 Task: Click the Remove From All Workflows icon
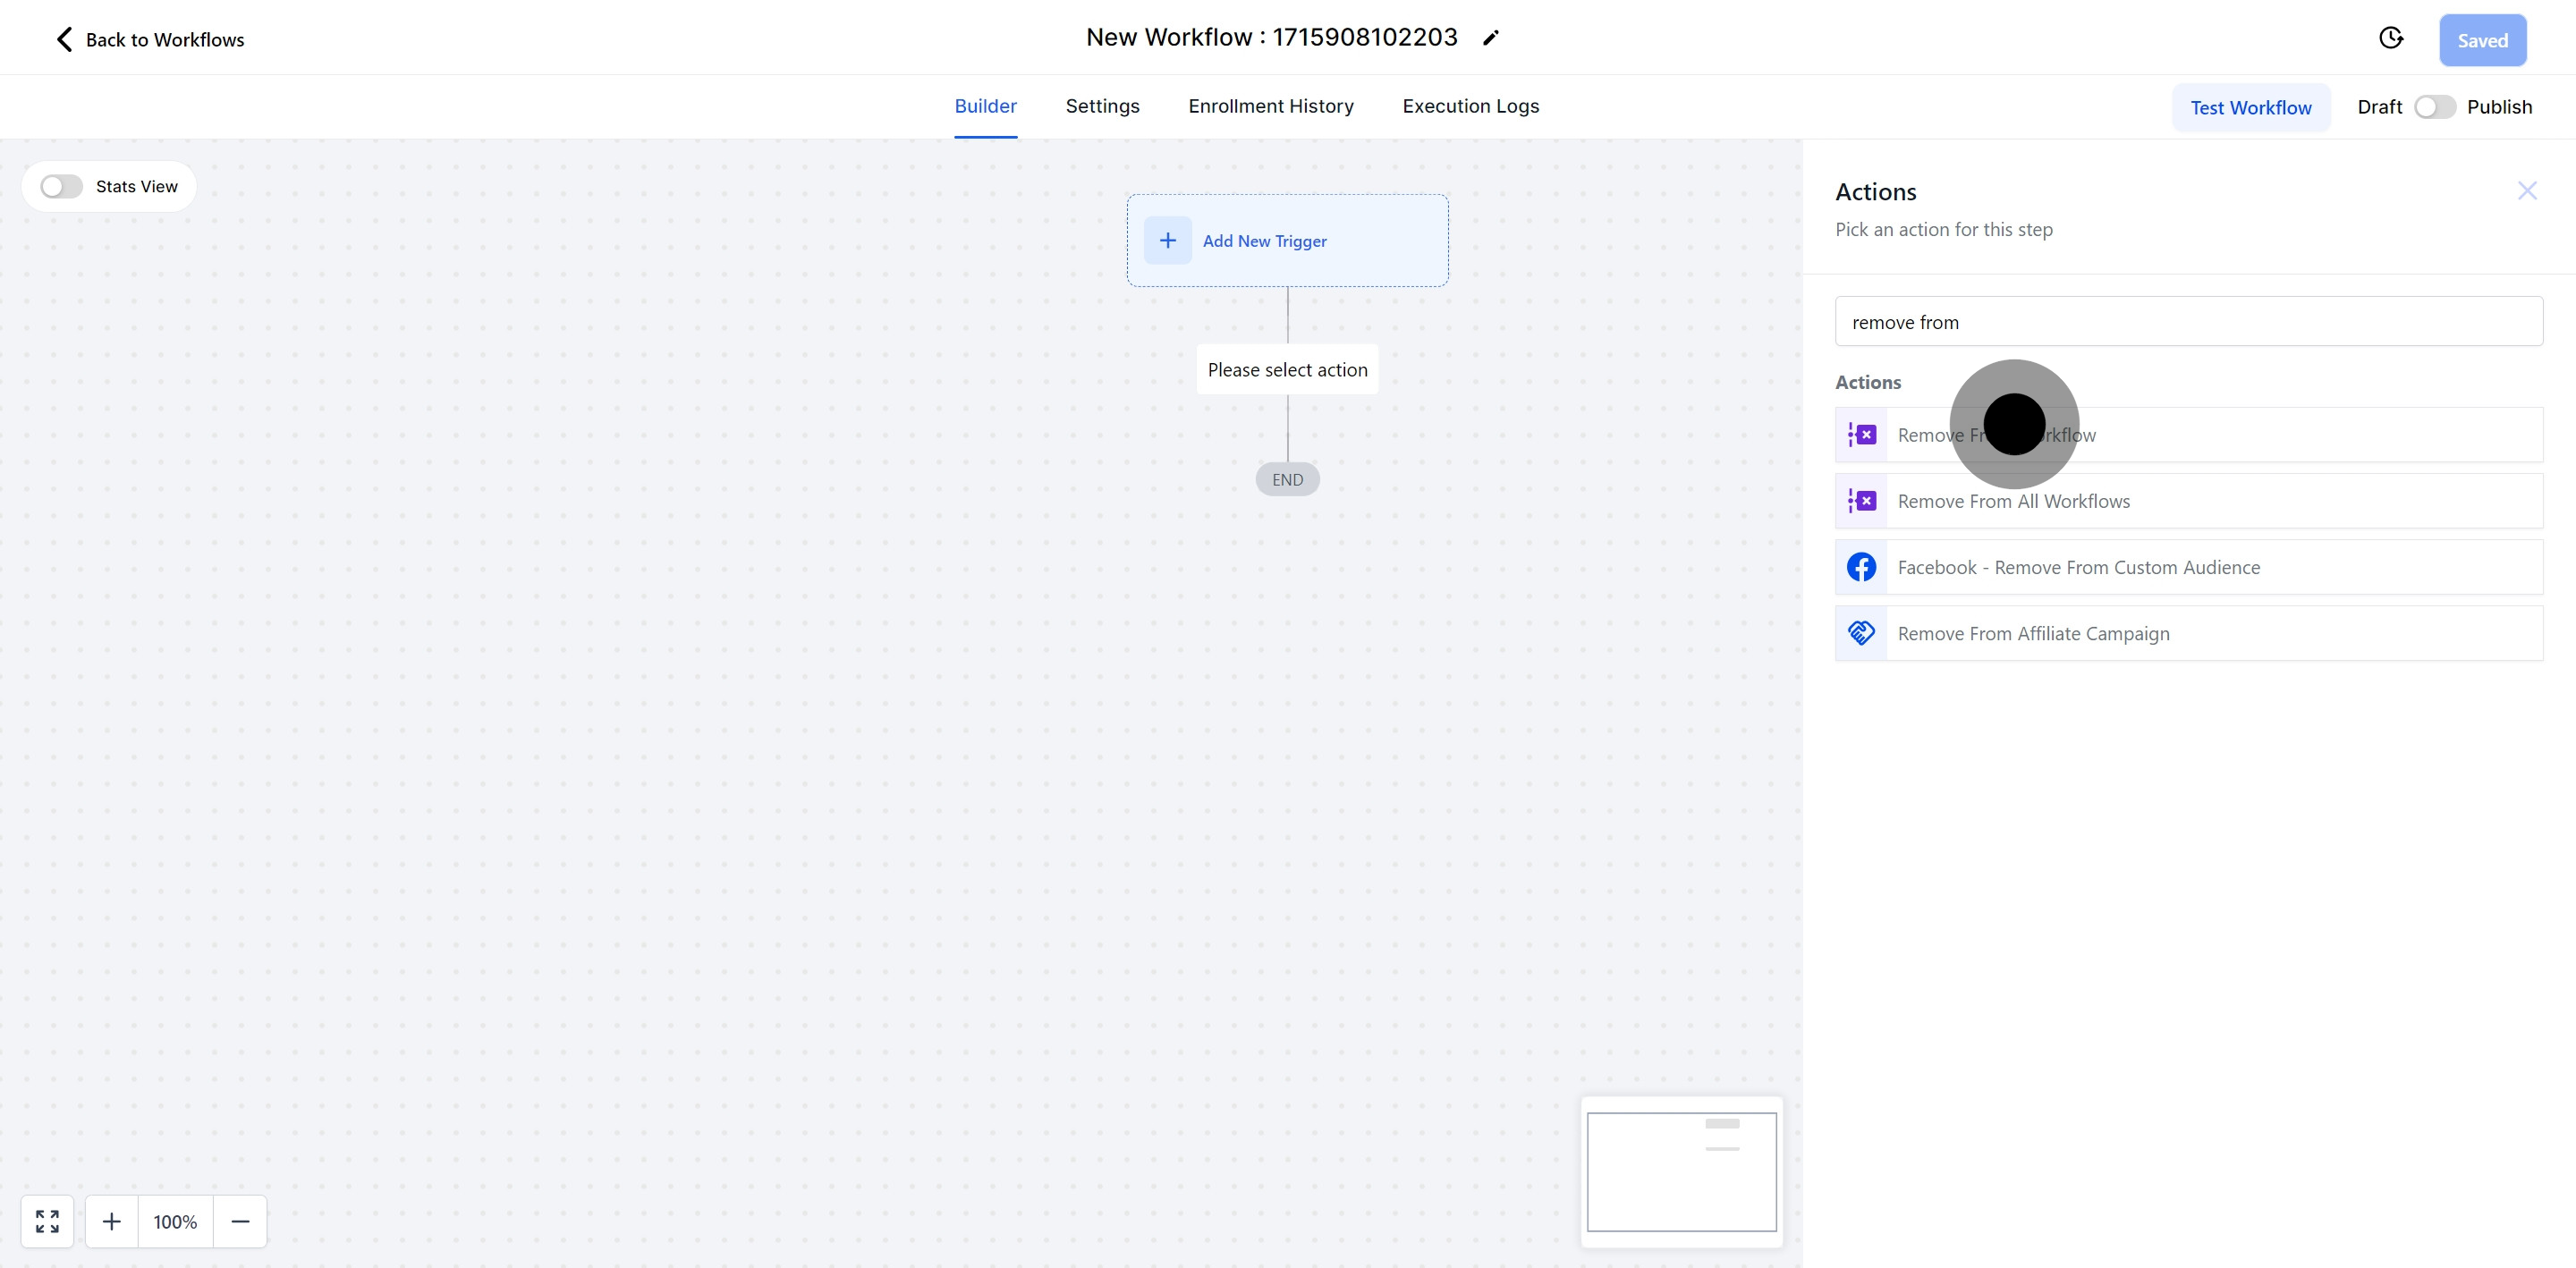click(x=1861, y=501)
